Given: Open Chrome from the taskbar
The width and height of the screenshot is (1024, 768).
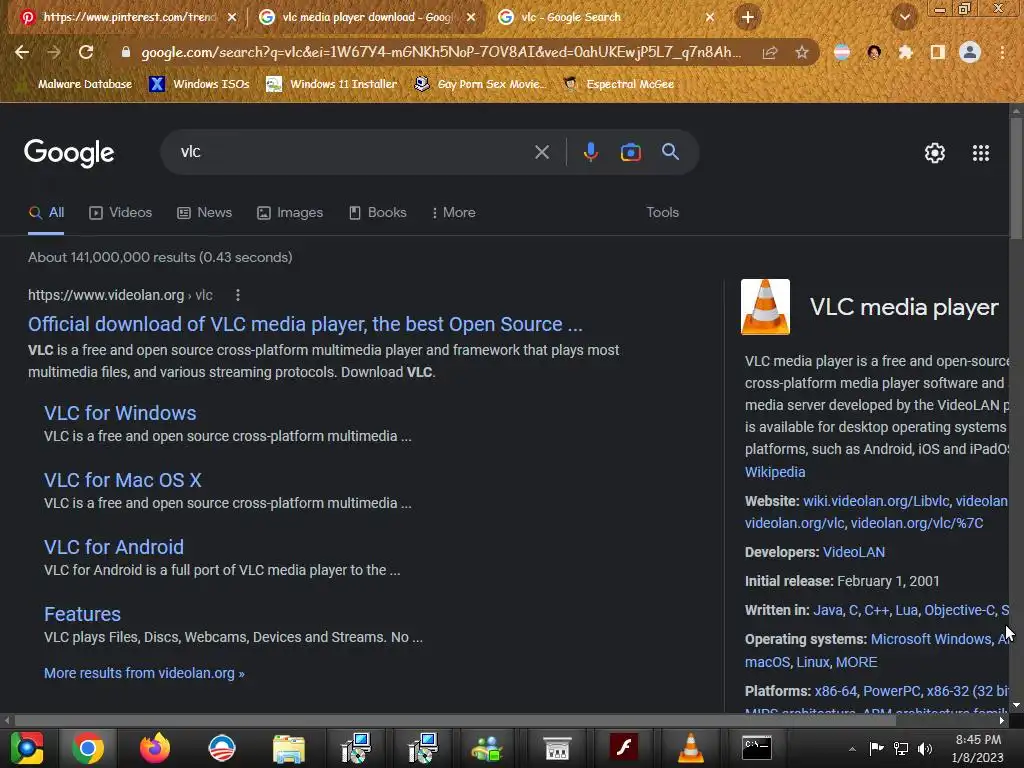Looking at the screenshot, I should (x=88, y=748).
